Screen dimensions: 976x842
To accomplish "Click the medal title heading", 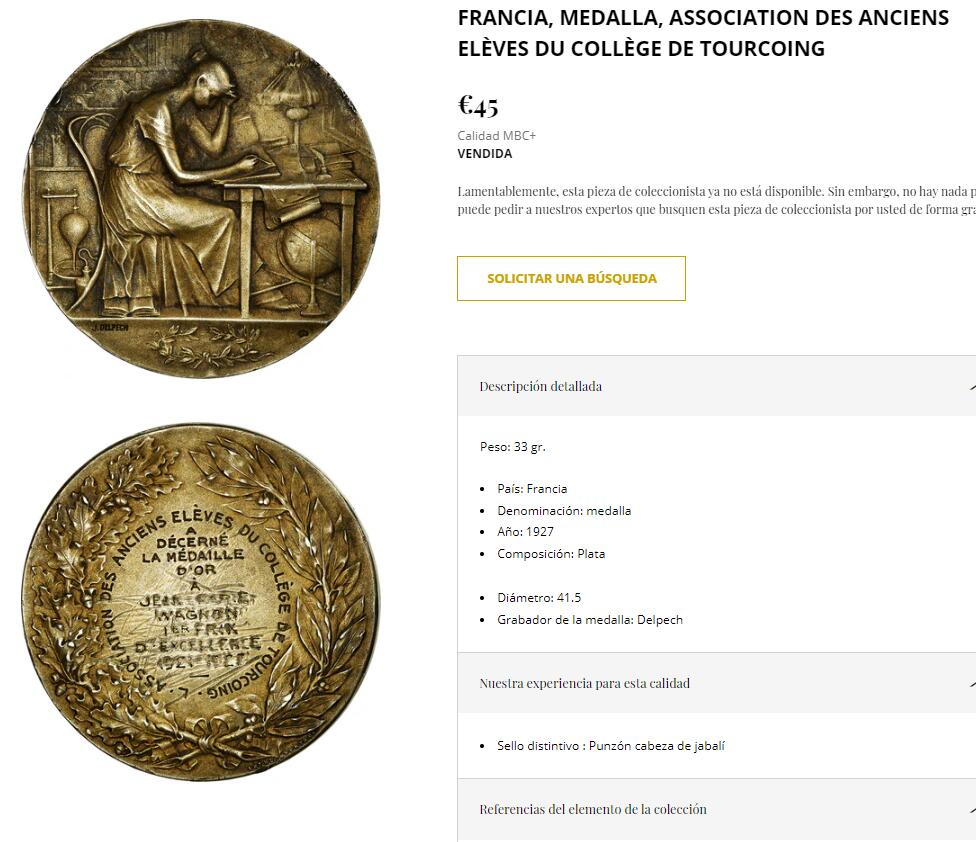I will [x=703, y=32].
